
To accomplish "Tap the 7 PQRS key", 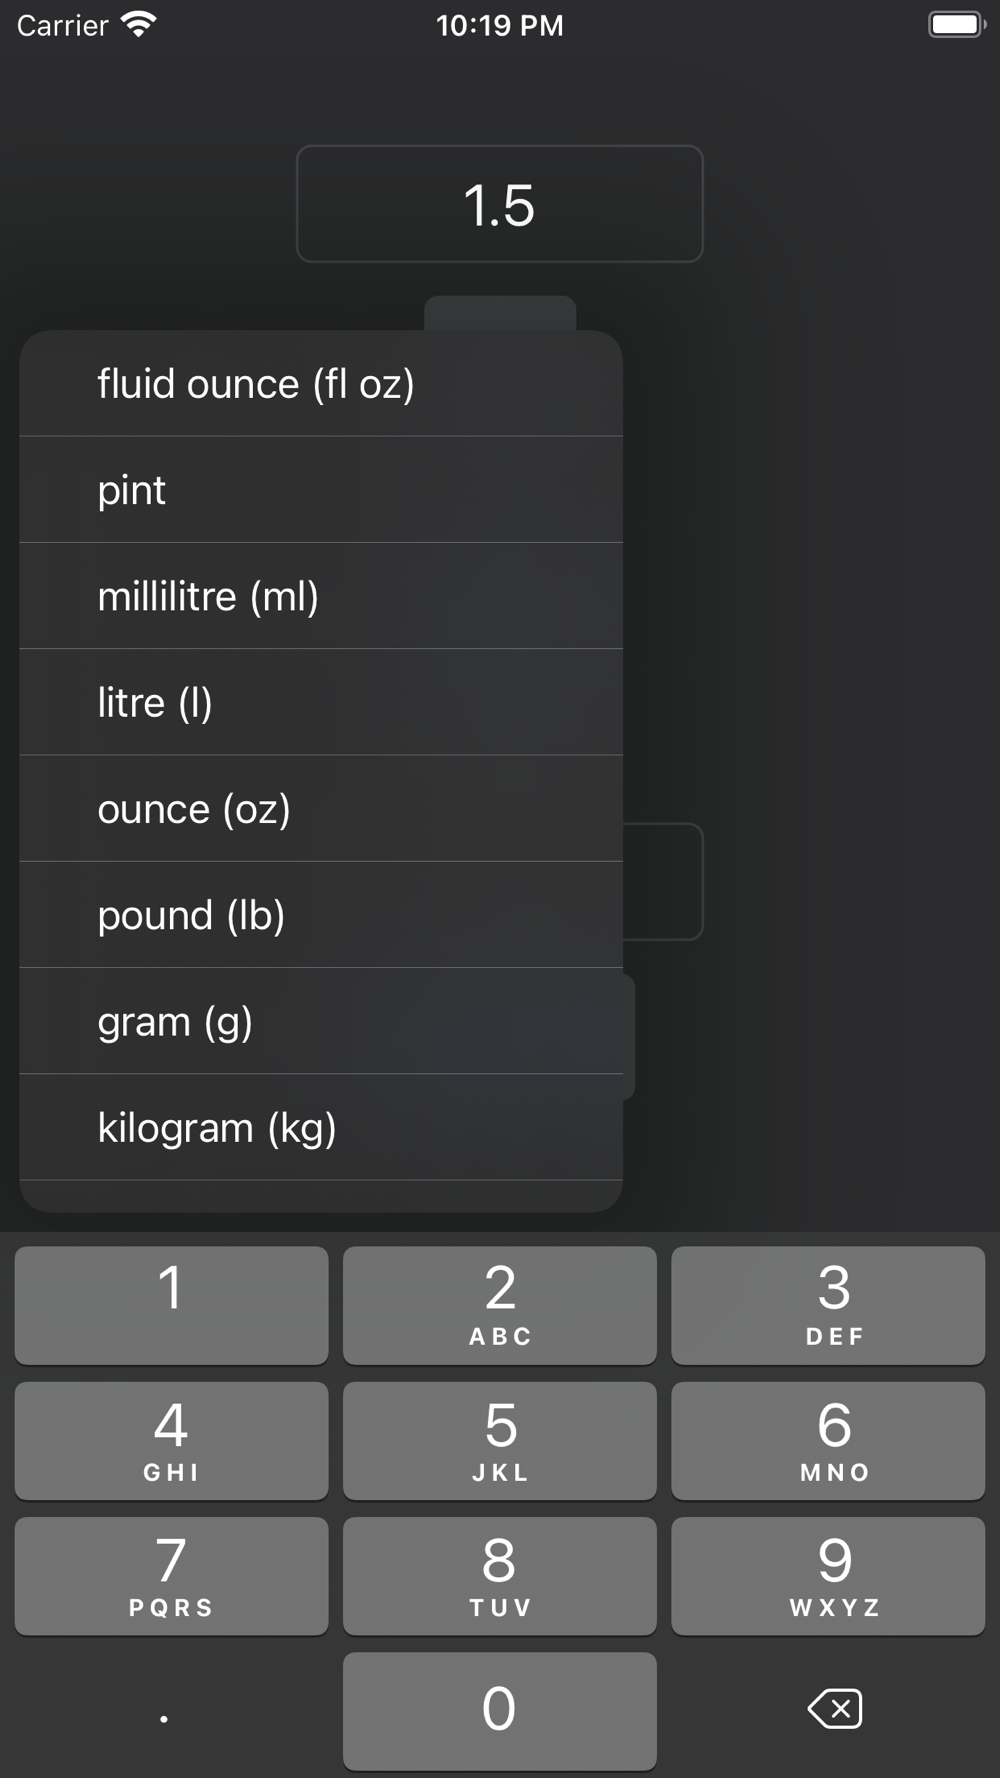I will tap(171, 1576).
